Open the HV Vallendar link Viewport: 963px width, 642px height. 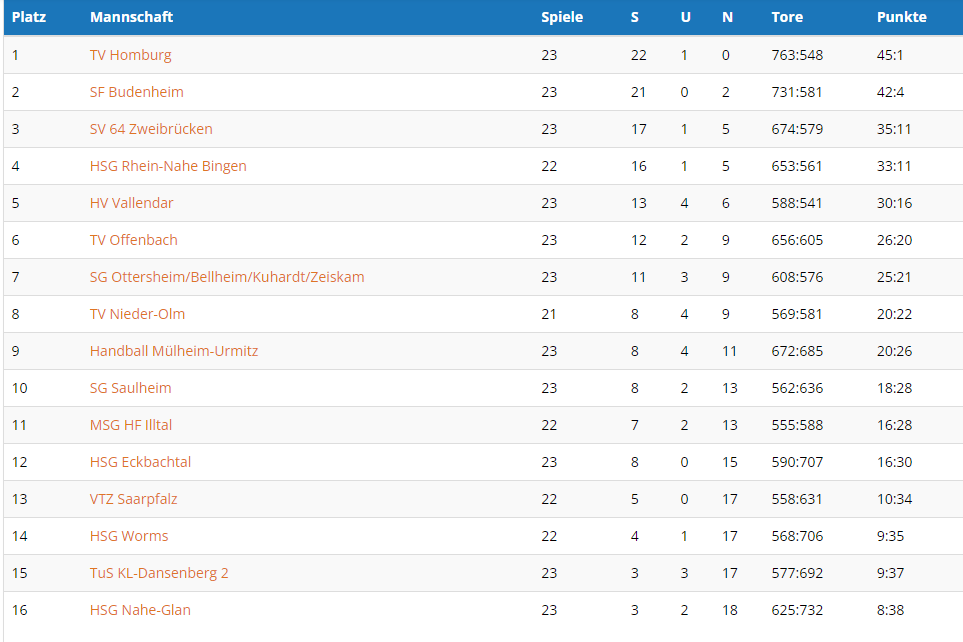click(131, 203)
